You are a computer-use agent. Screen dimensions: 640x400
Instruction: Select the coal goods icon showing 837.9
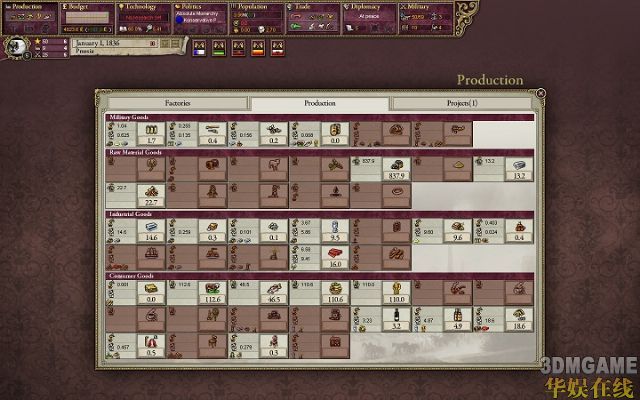pos(396,165)
